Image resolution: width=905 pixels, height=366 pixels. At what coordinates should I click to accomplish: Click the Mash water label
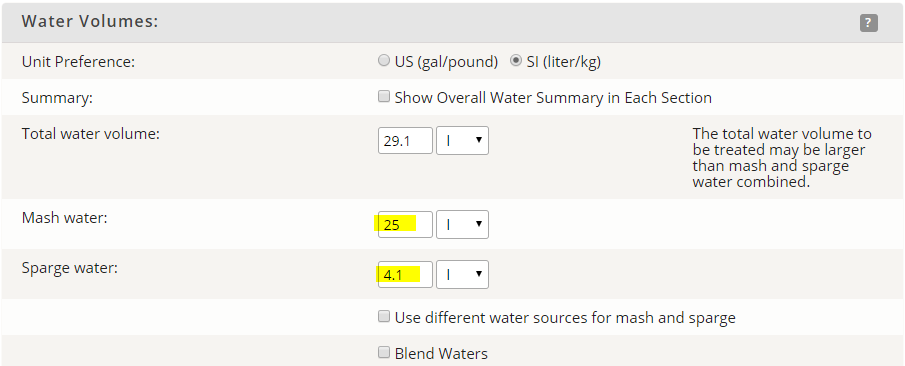pyautogui.click(x=65, y=218)
